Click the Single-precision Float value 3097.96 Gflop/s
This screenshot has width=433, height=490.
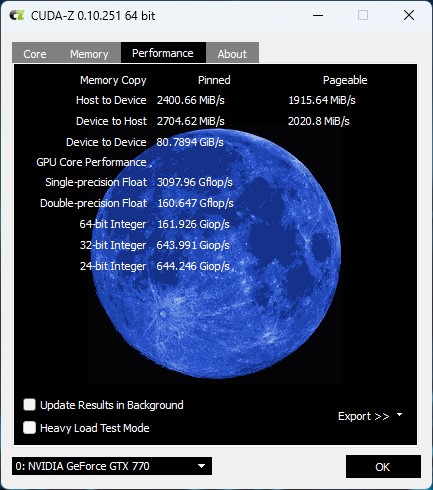[x=195, y=182]
